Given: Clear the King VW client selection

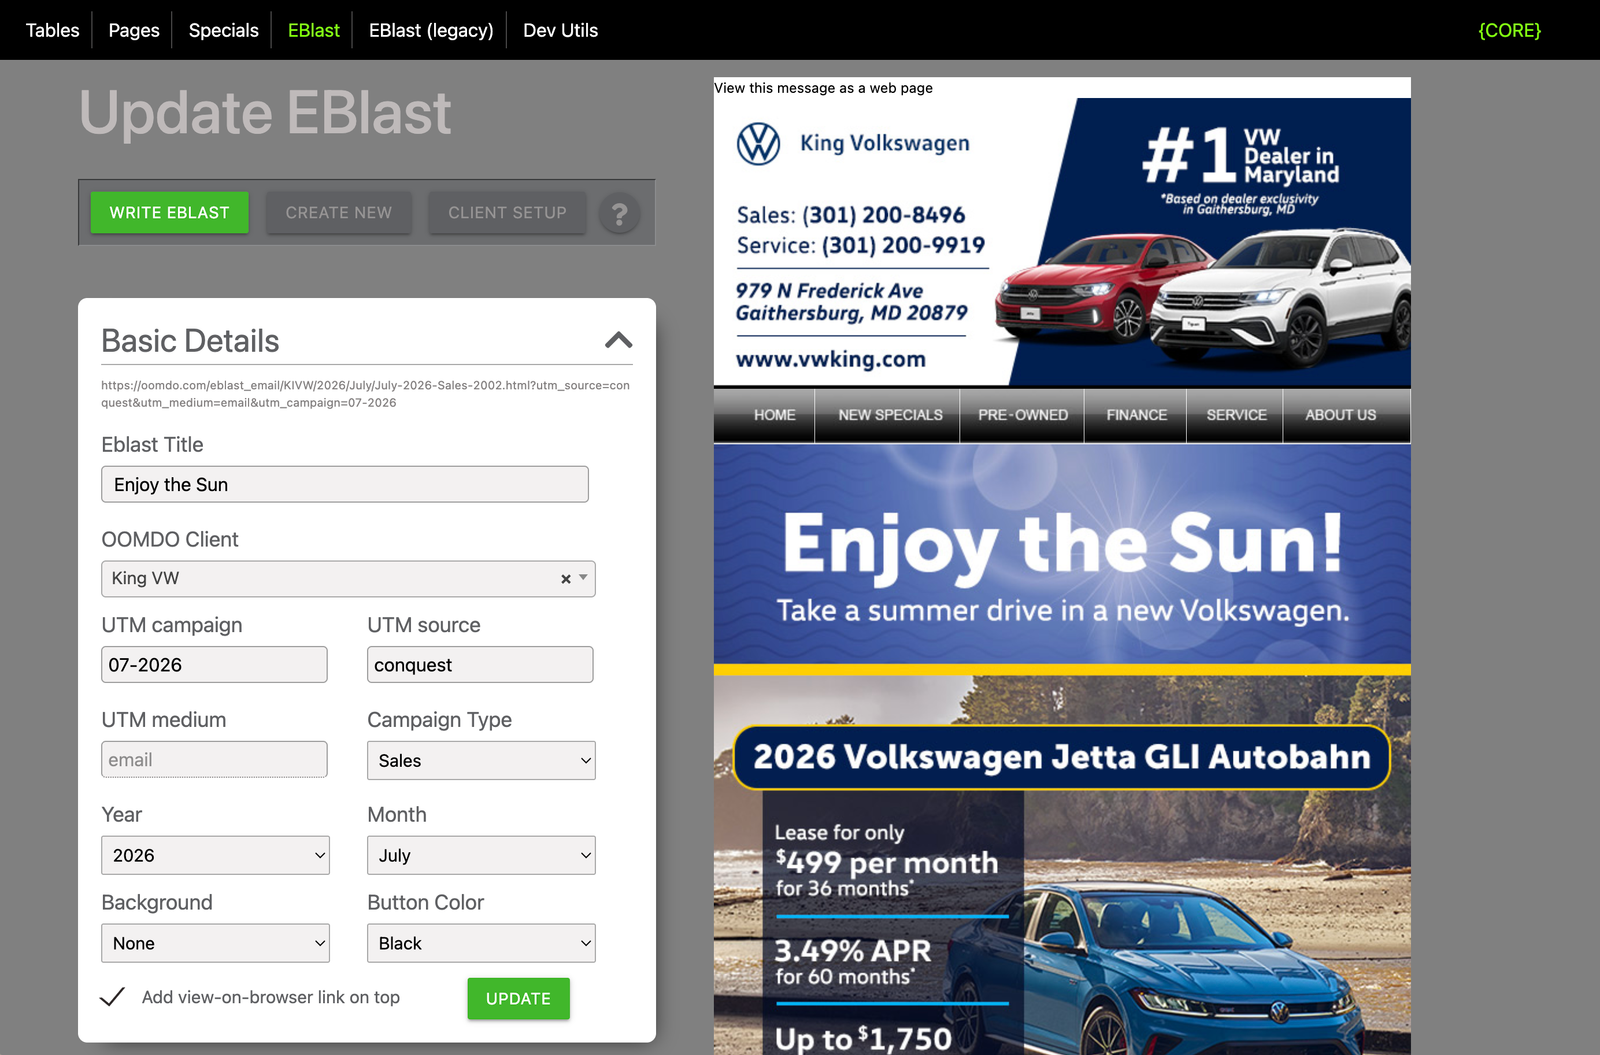Looking at the screenshot, I should [566, 579].
